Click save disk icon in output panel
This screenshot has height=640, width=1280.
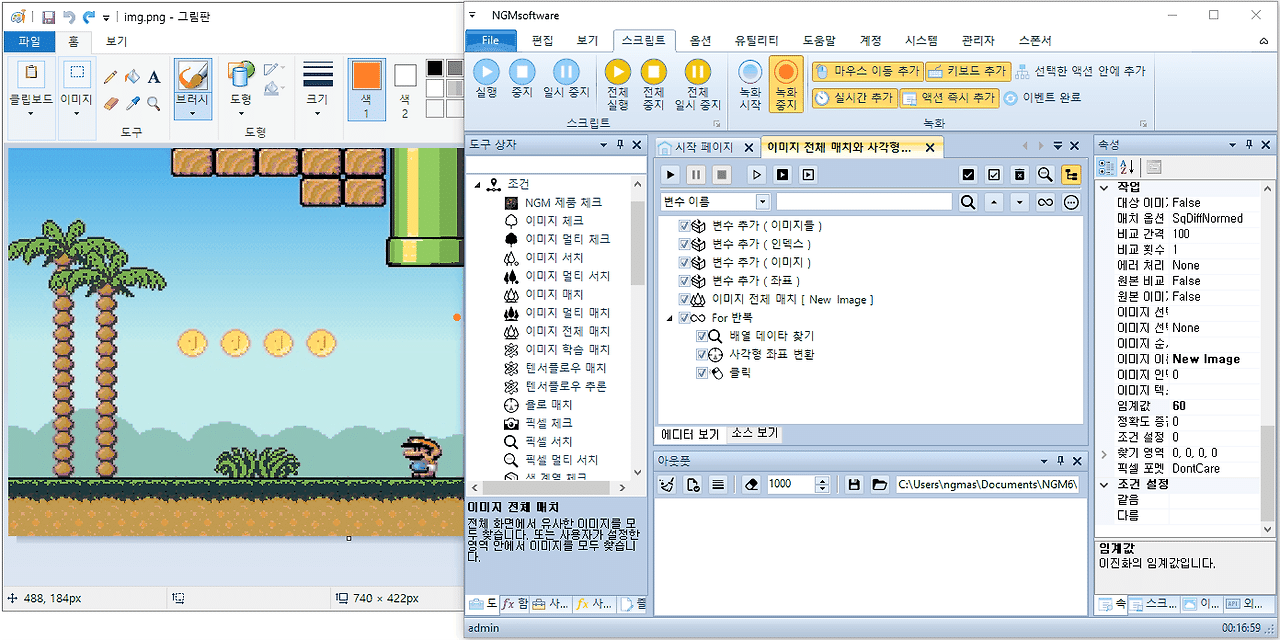(854, 484)
